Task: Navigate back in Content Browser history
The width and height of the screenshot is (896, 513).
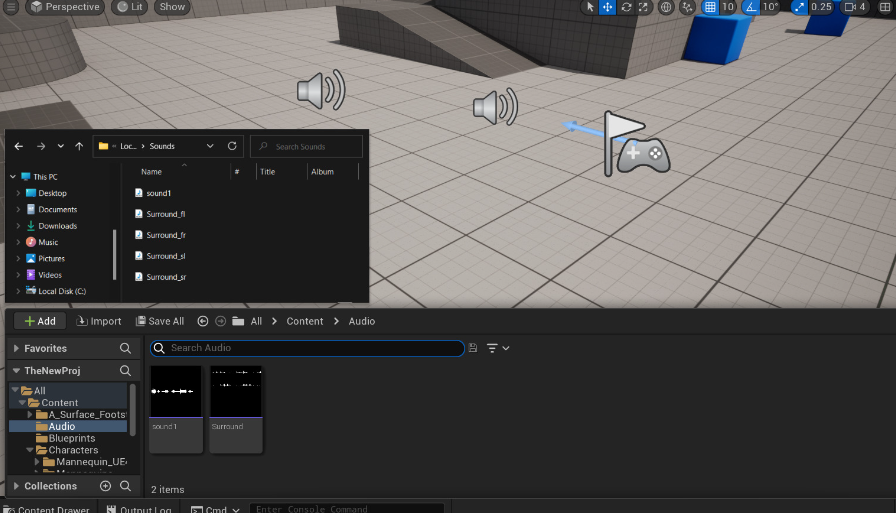Action: [202, 321]
